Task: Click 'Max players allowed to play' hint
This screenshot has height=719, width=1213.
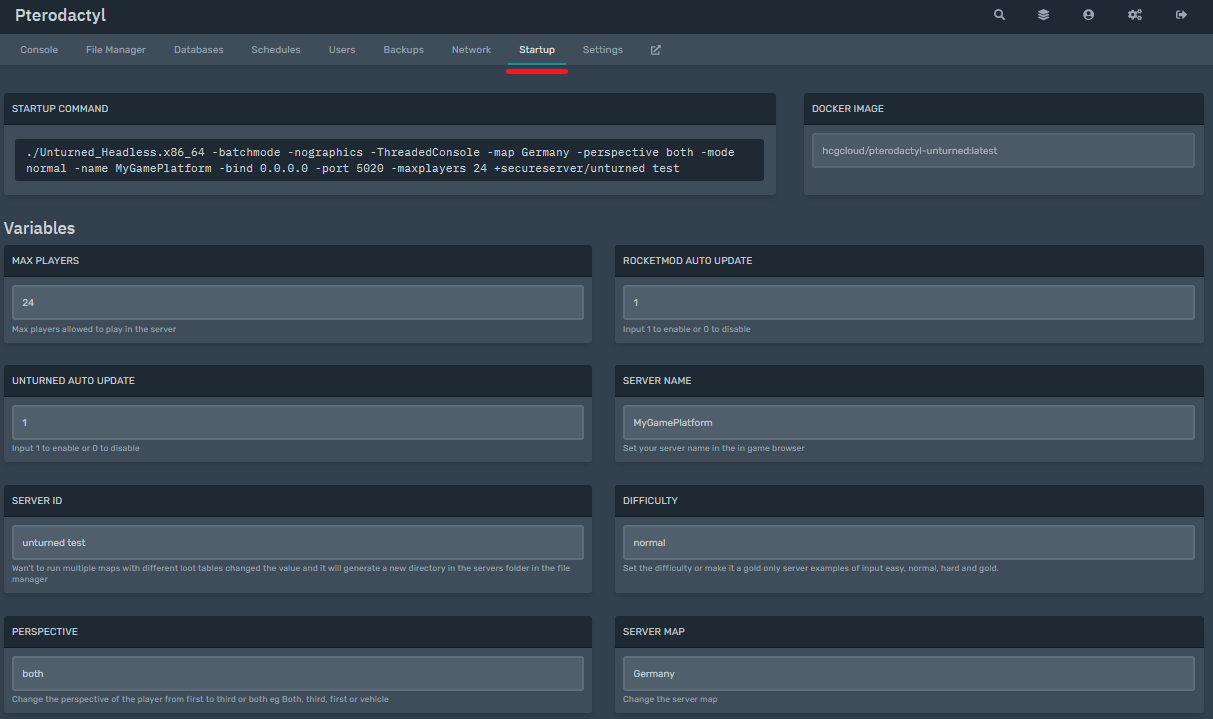Action: (x=94, y=329)
